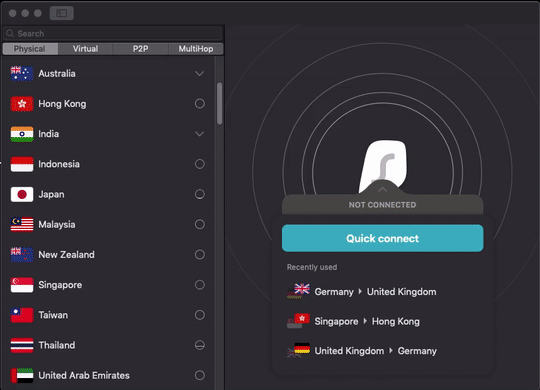Select the Hong Kong radio button
This screenshot has height=390, width=540.
pyautogui.click(x=200, y=104)
